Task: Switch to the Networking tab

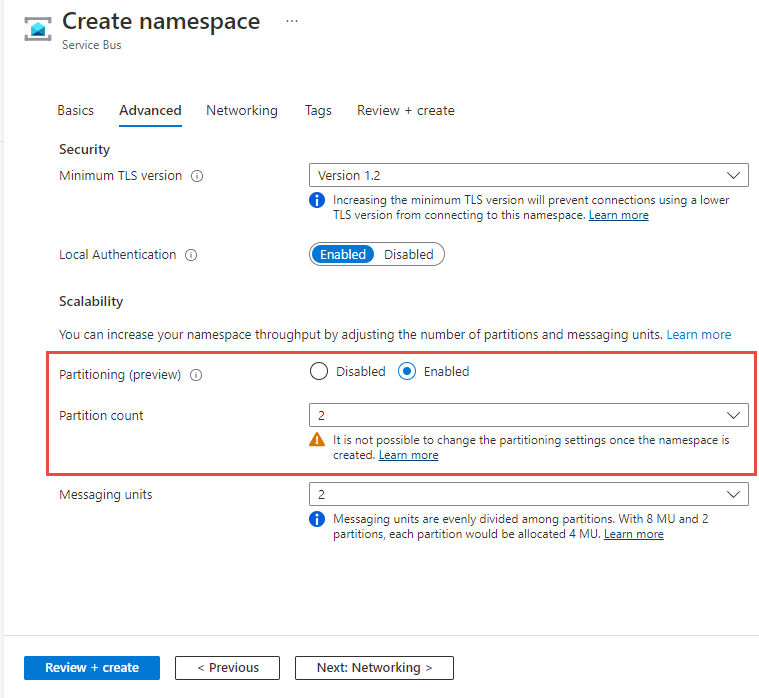Action: (x=242, y=111)
